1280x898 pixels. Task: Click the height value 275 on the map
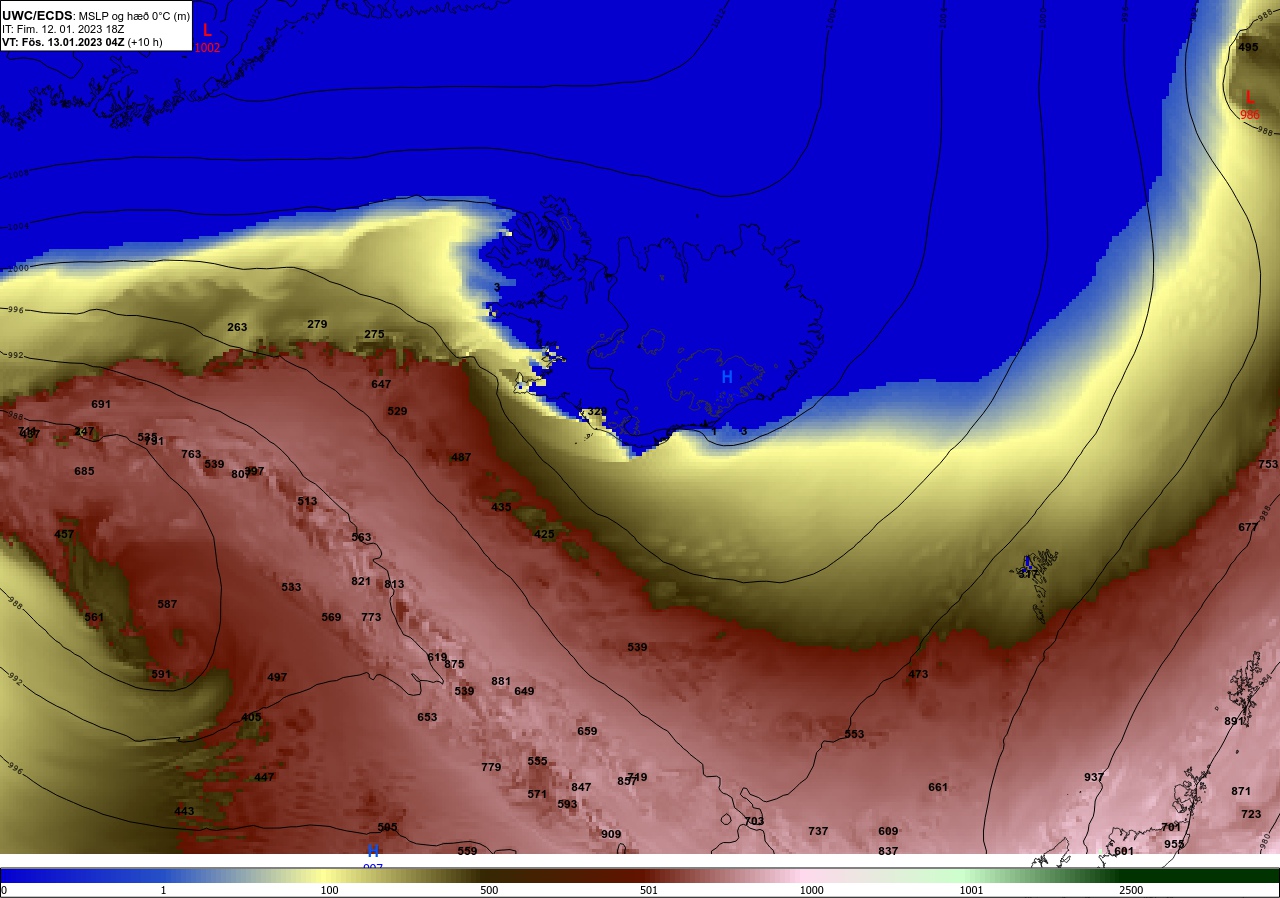point(374,335)
